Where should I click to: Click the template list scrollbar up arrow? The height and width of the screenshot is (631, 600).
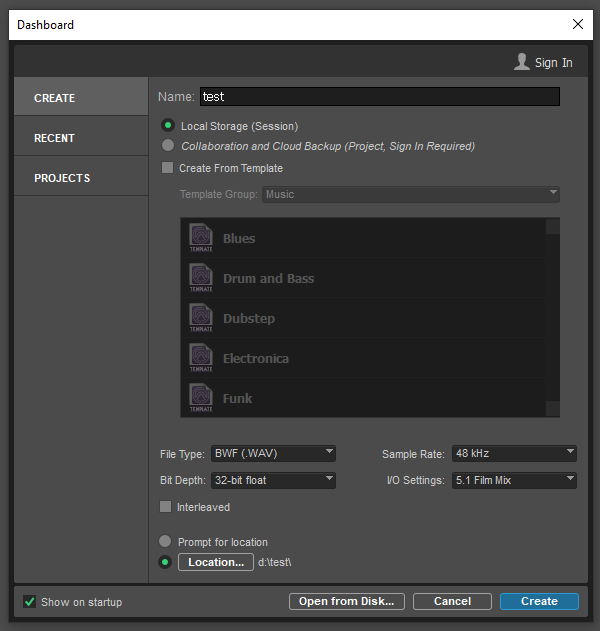(x=553, y=226)
